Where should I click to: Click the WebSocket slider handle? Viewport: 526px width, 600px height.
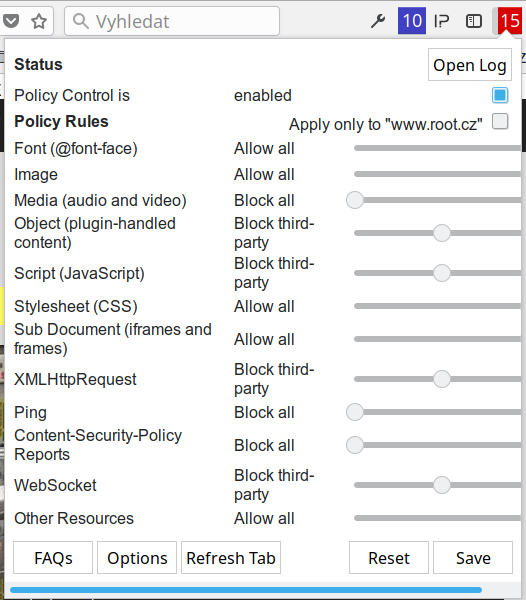pyautogui.click(x=442, y=485)
